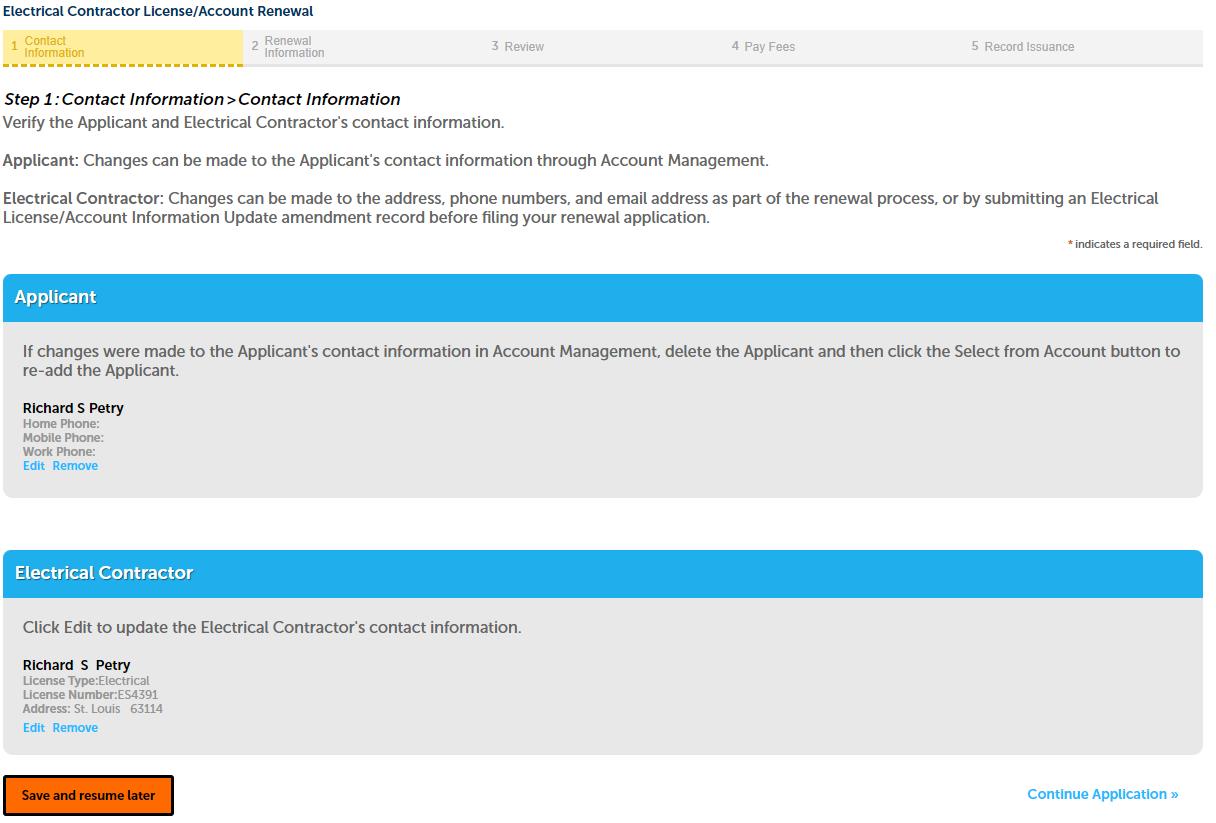Click the Home Phone label

click(61, 424)
